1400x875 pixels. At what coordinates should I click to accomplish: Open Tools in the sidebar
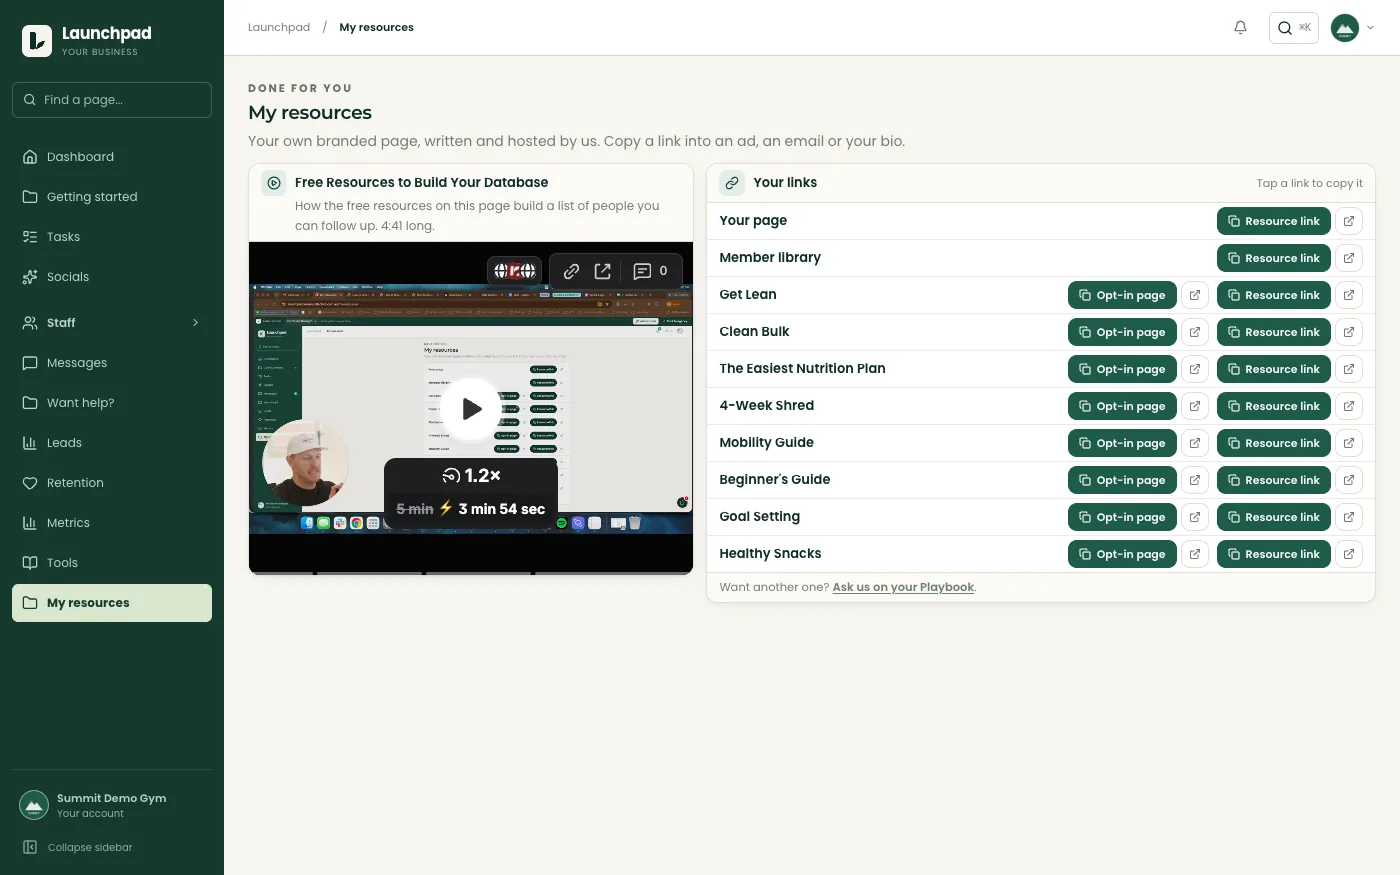[x=112, y=563]
